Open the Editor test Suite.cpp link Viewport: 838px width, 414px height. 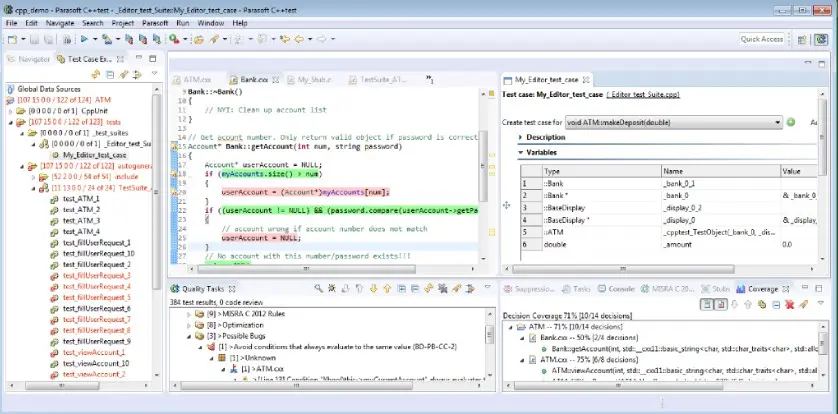pos(643,95)
